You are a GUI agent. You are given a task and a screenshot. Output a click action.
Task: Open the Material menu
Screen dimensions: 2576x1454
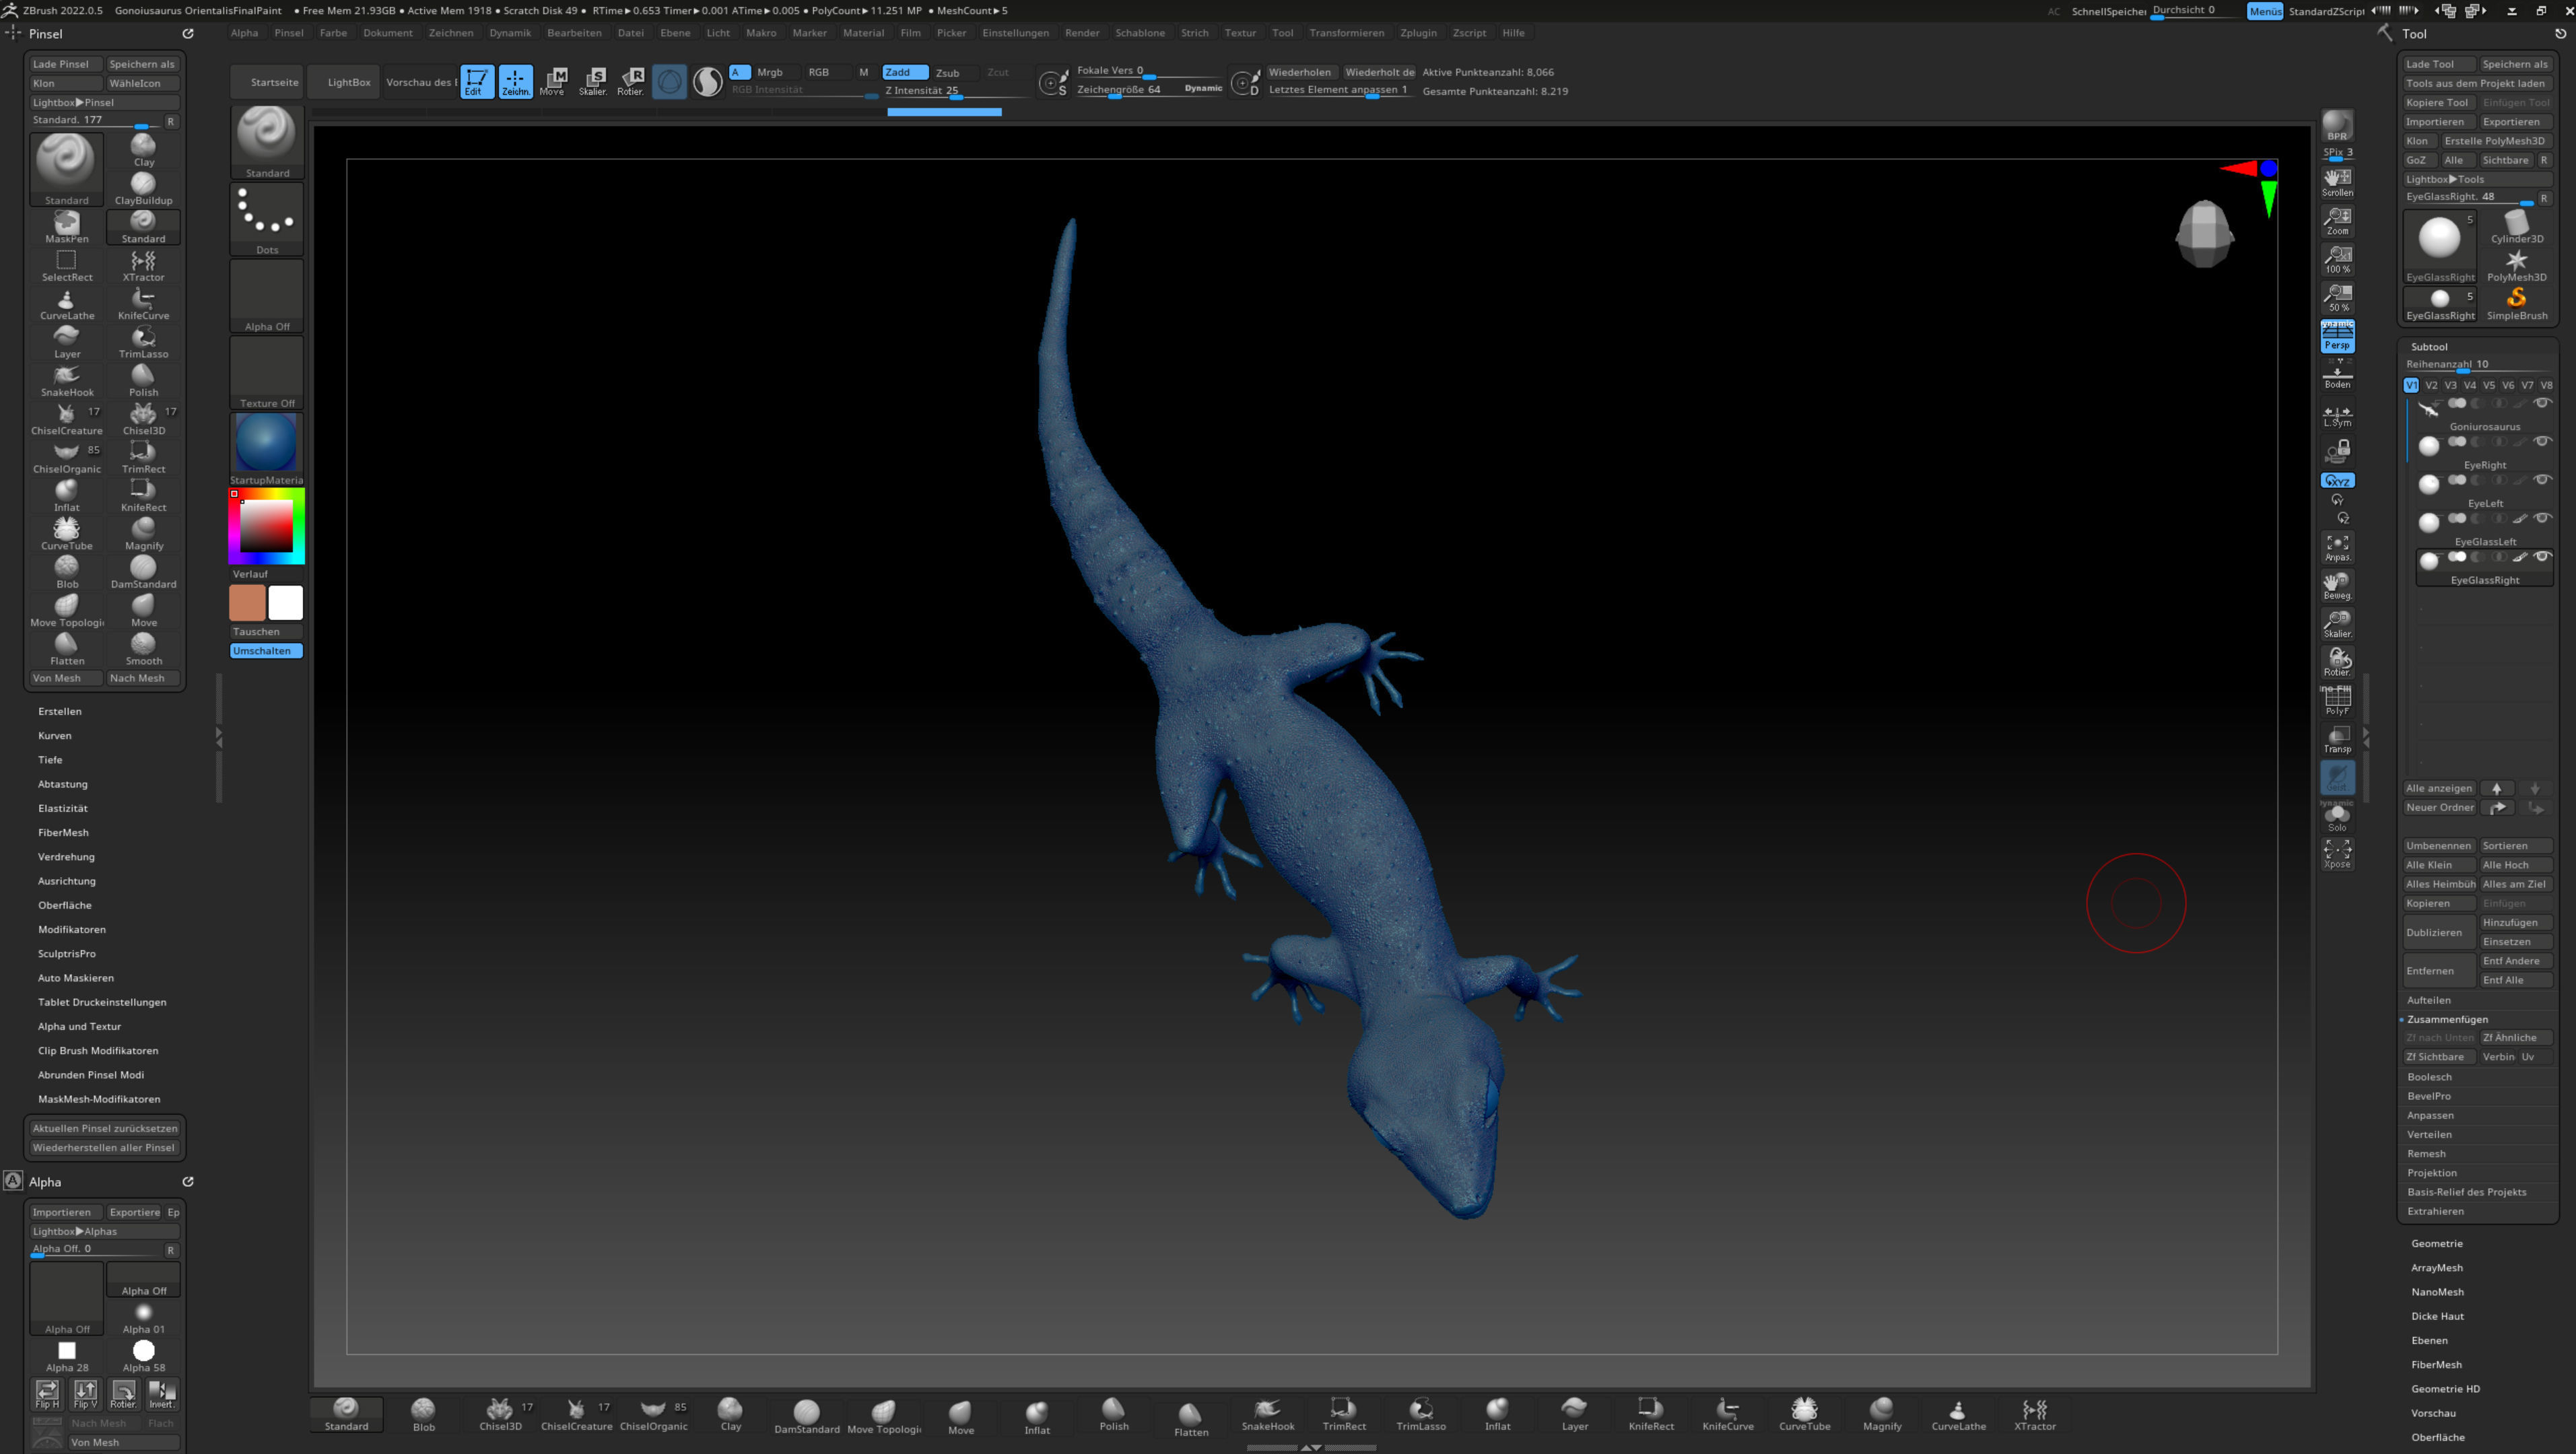pyautogui.click(x=863, y=33)
